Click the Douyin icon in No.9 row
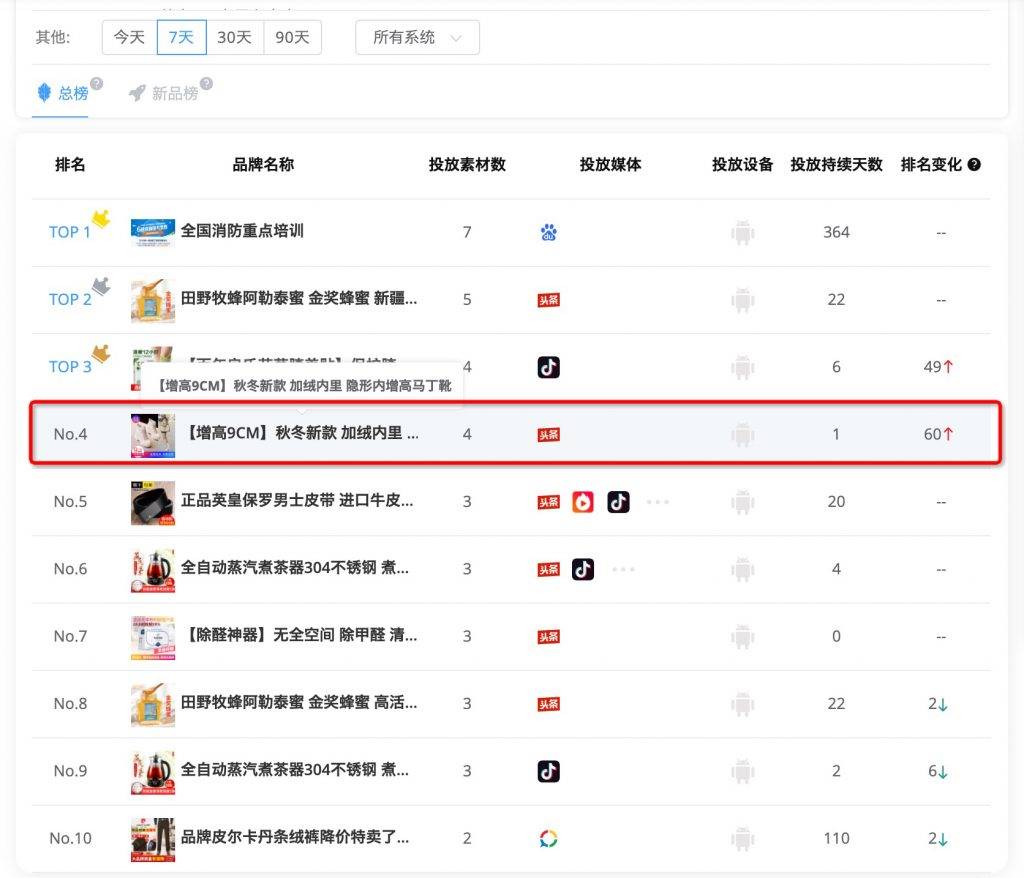The image size is (1024, 878). point(548,771)
